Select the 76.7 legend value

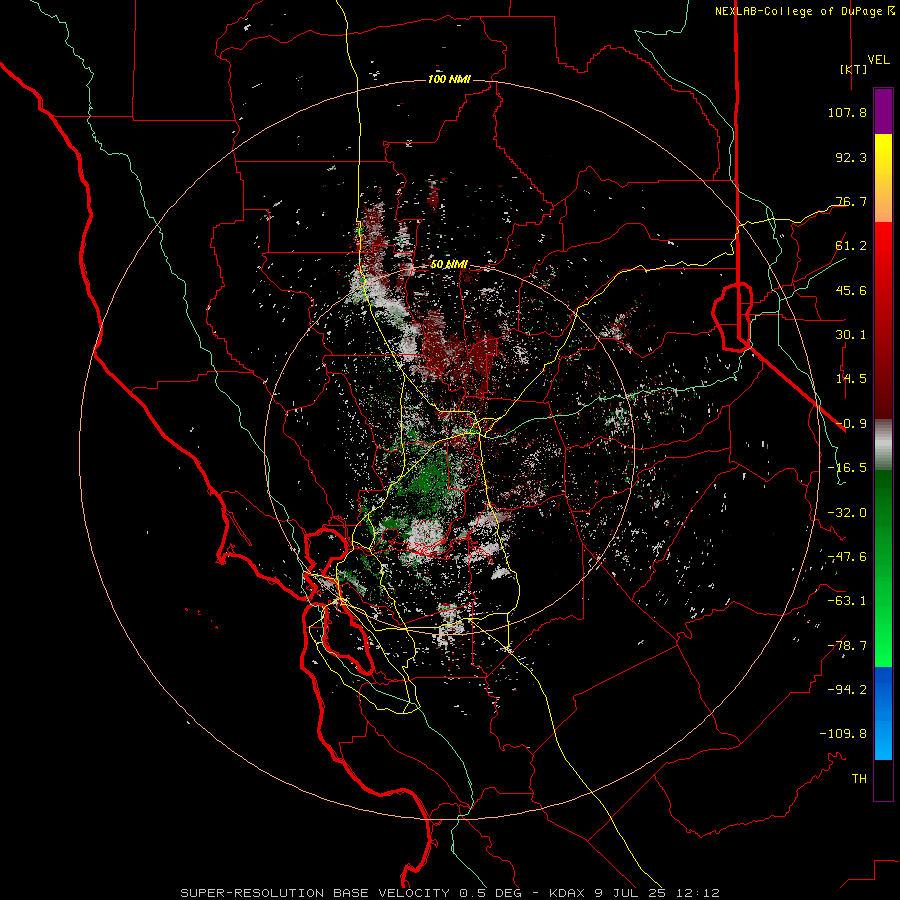(851, 201)
